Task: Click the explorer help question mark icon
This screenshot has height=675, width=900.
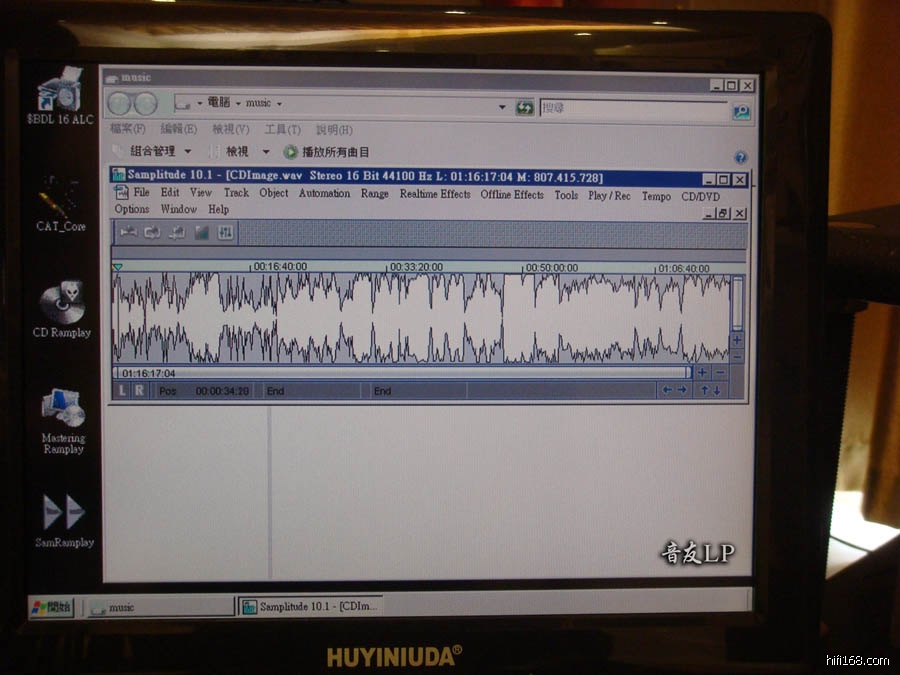Action: point(741,157)
